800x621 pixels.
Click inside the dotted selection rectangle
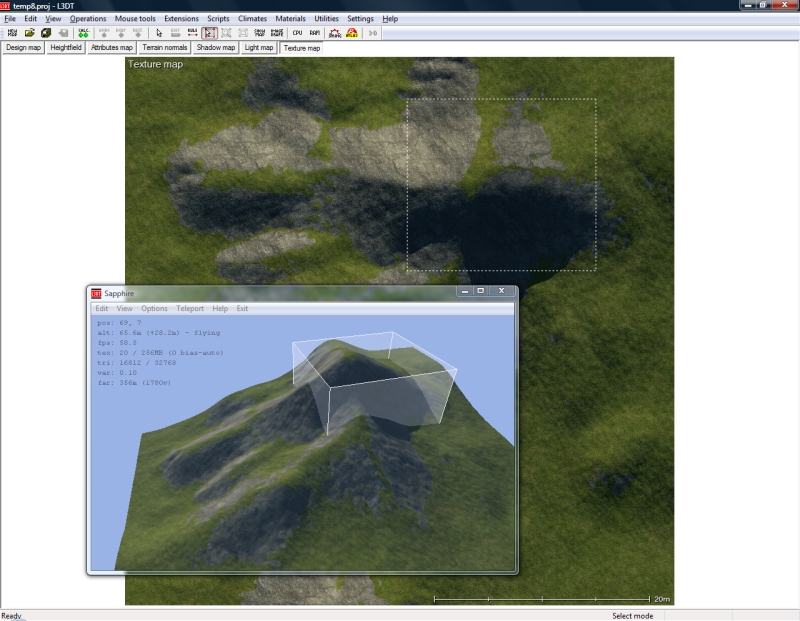coord(500,185)
